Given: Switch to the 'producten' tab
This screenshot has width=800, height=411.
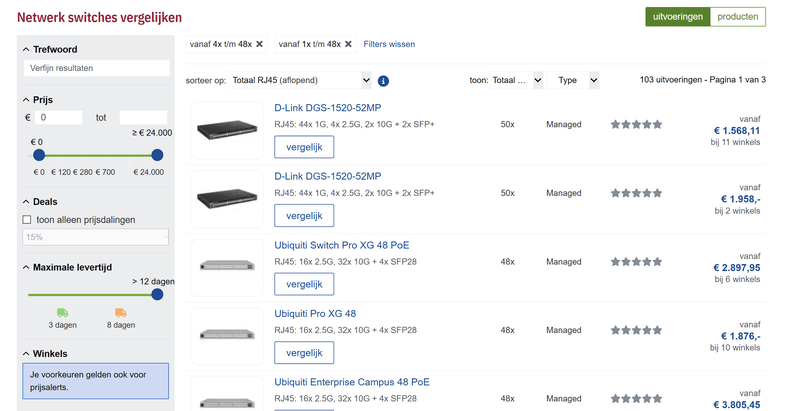Looking at the screenshot, I should [737, 17].
